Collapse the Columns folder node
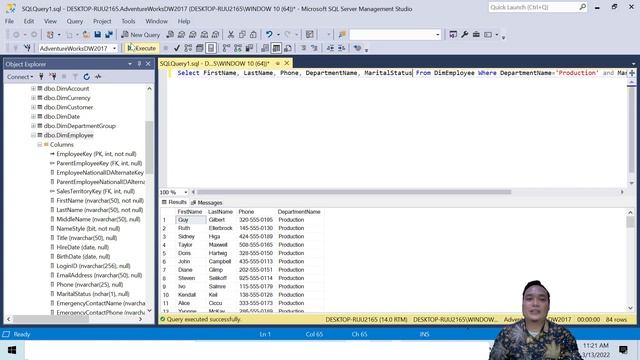The width and height of the screenshot is (640, 360). [x=40, y=144]
